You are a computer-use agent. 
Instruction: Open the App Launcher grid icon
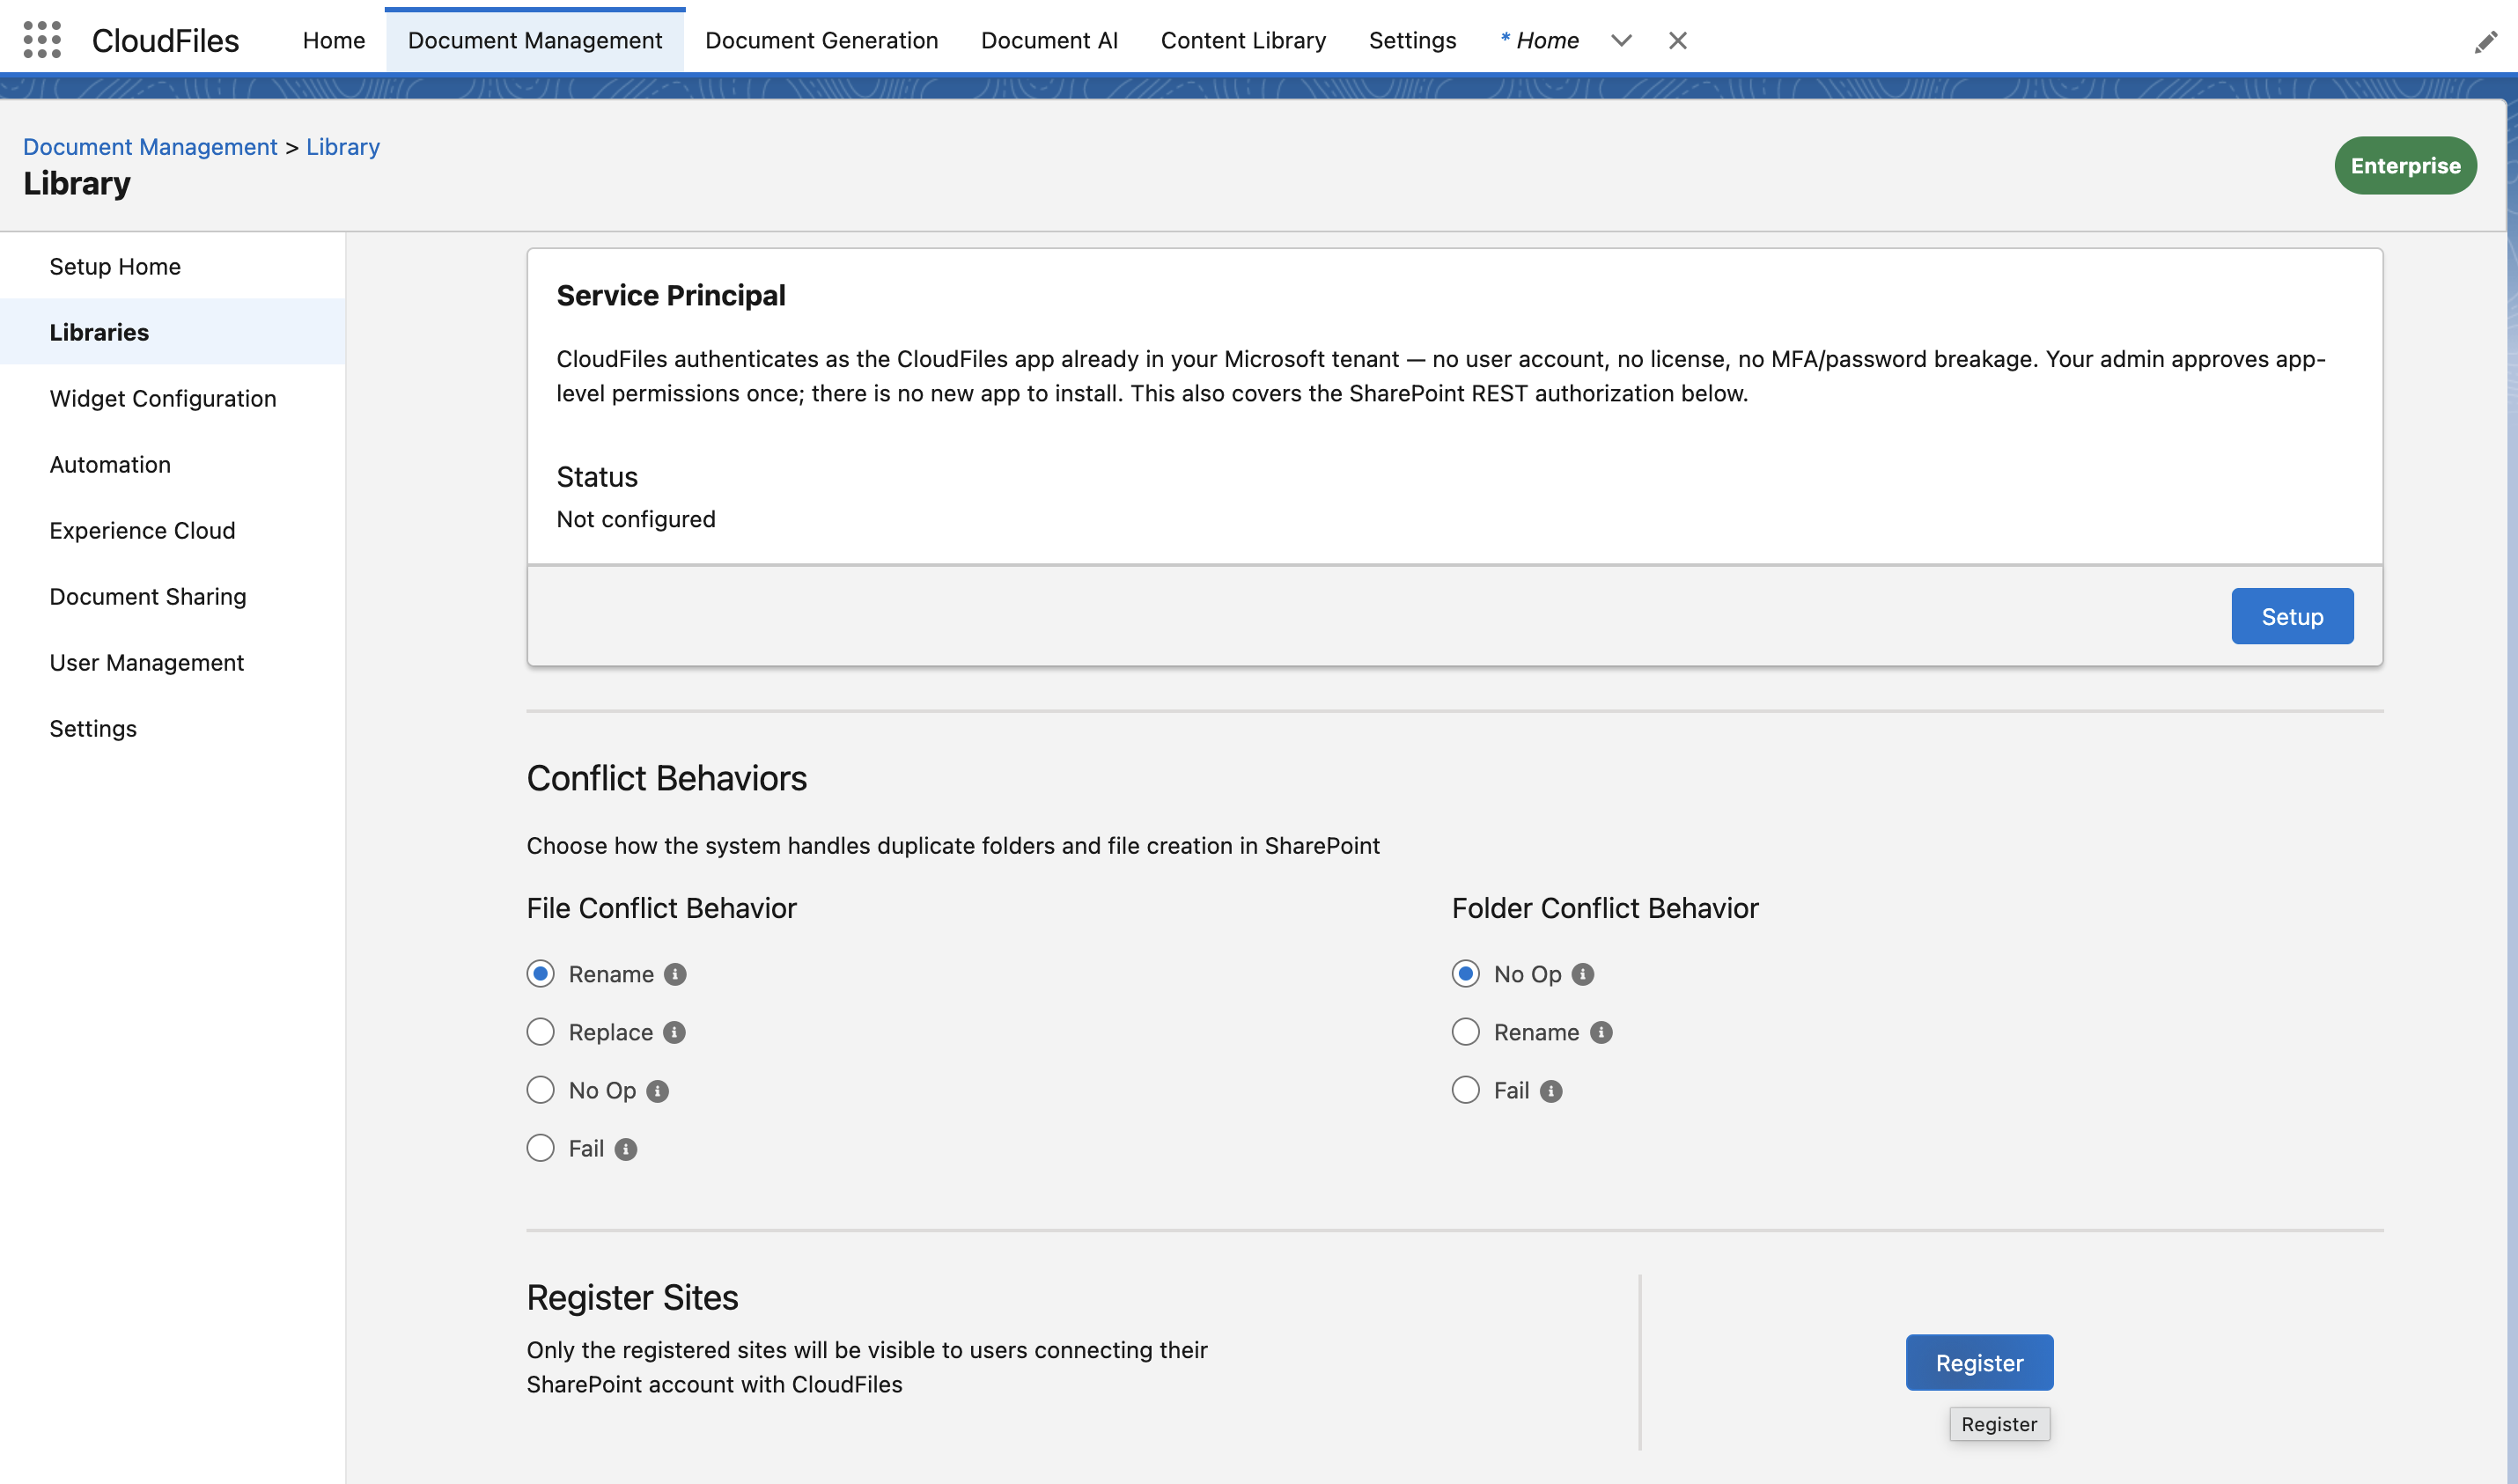[x=42, y=40]
